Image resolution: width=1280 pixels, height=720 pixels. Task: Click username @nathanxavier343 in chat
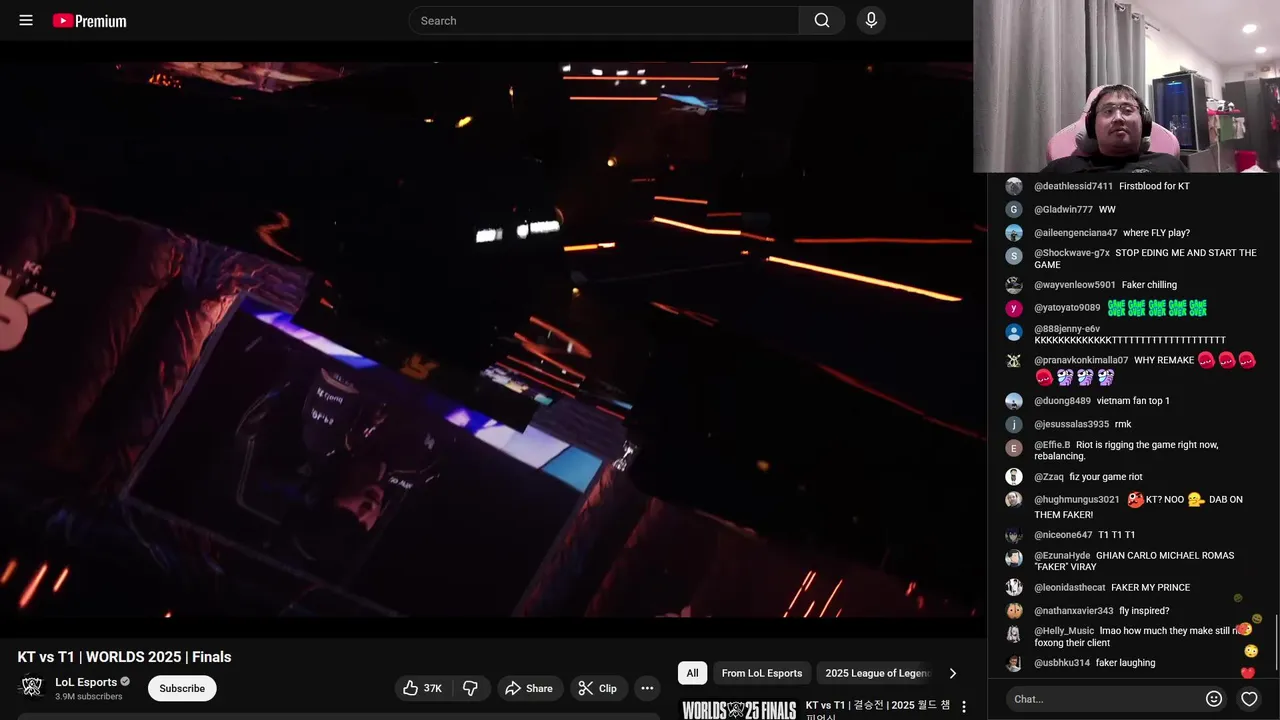[1074, 611]
